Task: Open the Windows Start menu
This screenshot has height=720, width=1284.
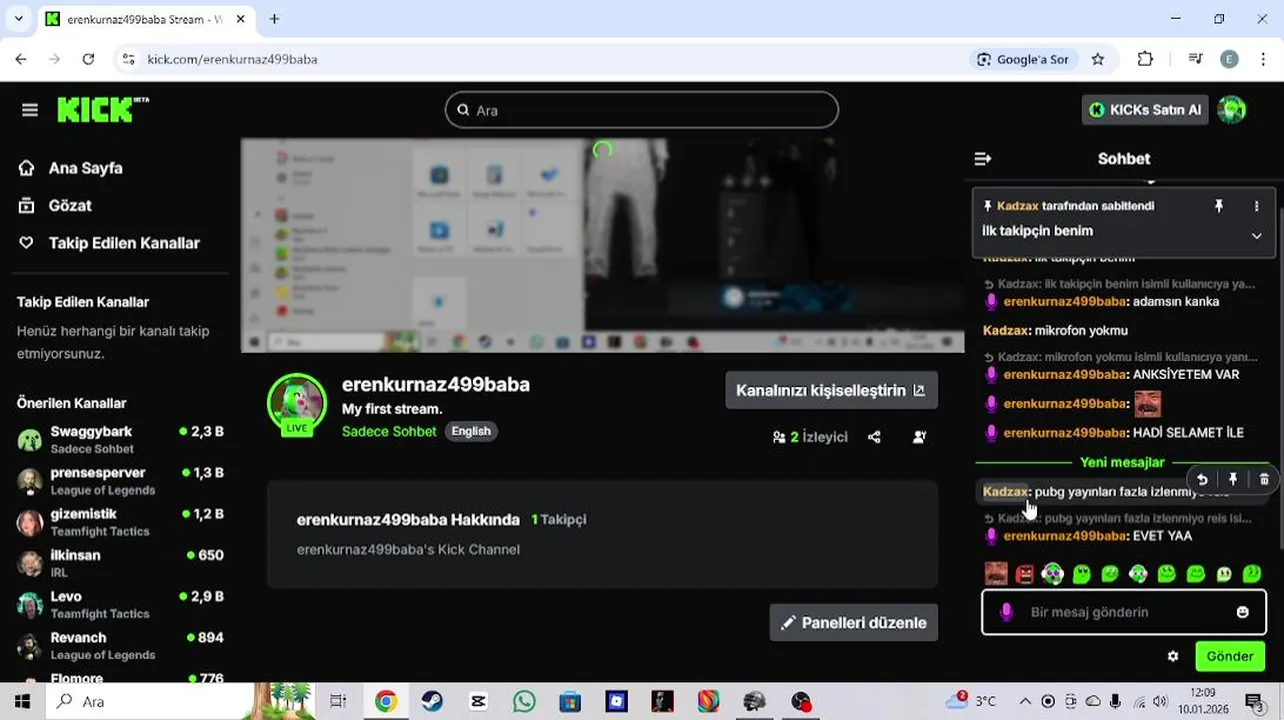Action: coord(22,701)
